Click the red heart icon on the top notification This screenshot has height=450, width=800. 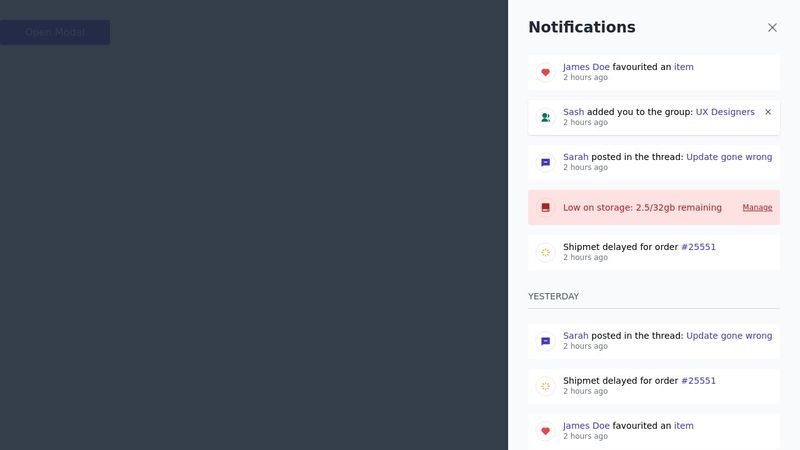pyautogui.click(x=545, y=72)
